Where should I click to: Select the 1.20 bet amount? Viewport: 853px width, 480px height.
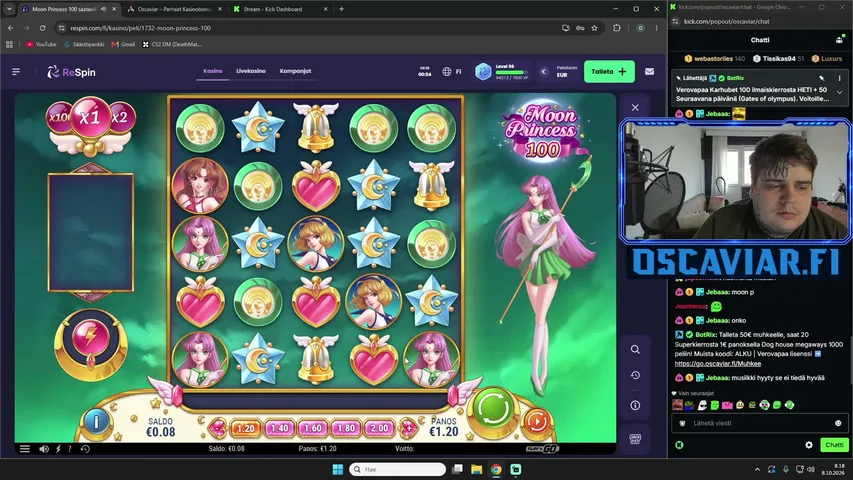click(245, 428)
